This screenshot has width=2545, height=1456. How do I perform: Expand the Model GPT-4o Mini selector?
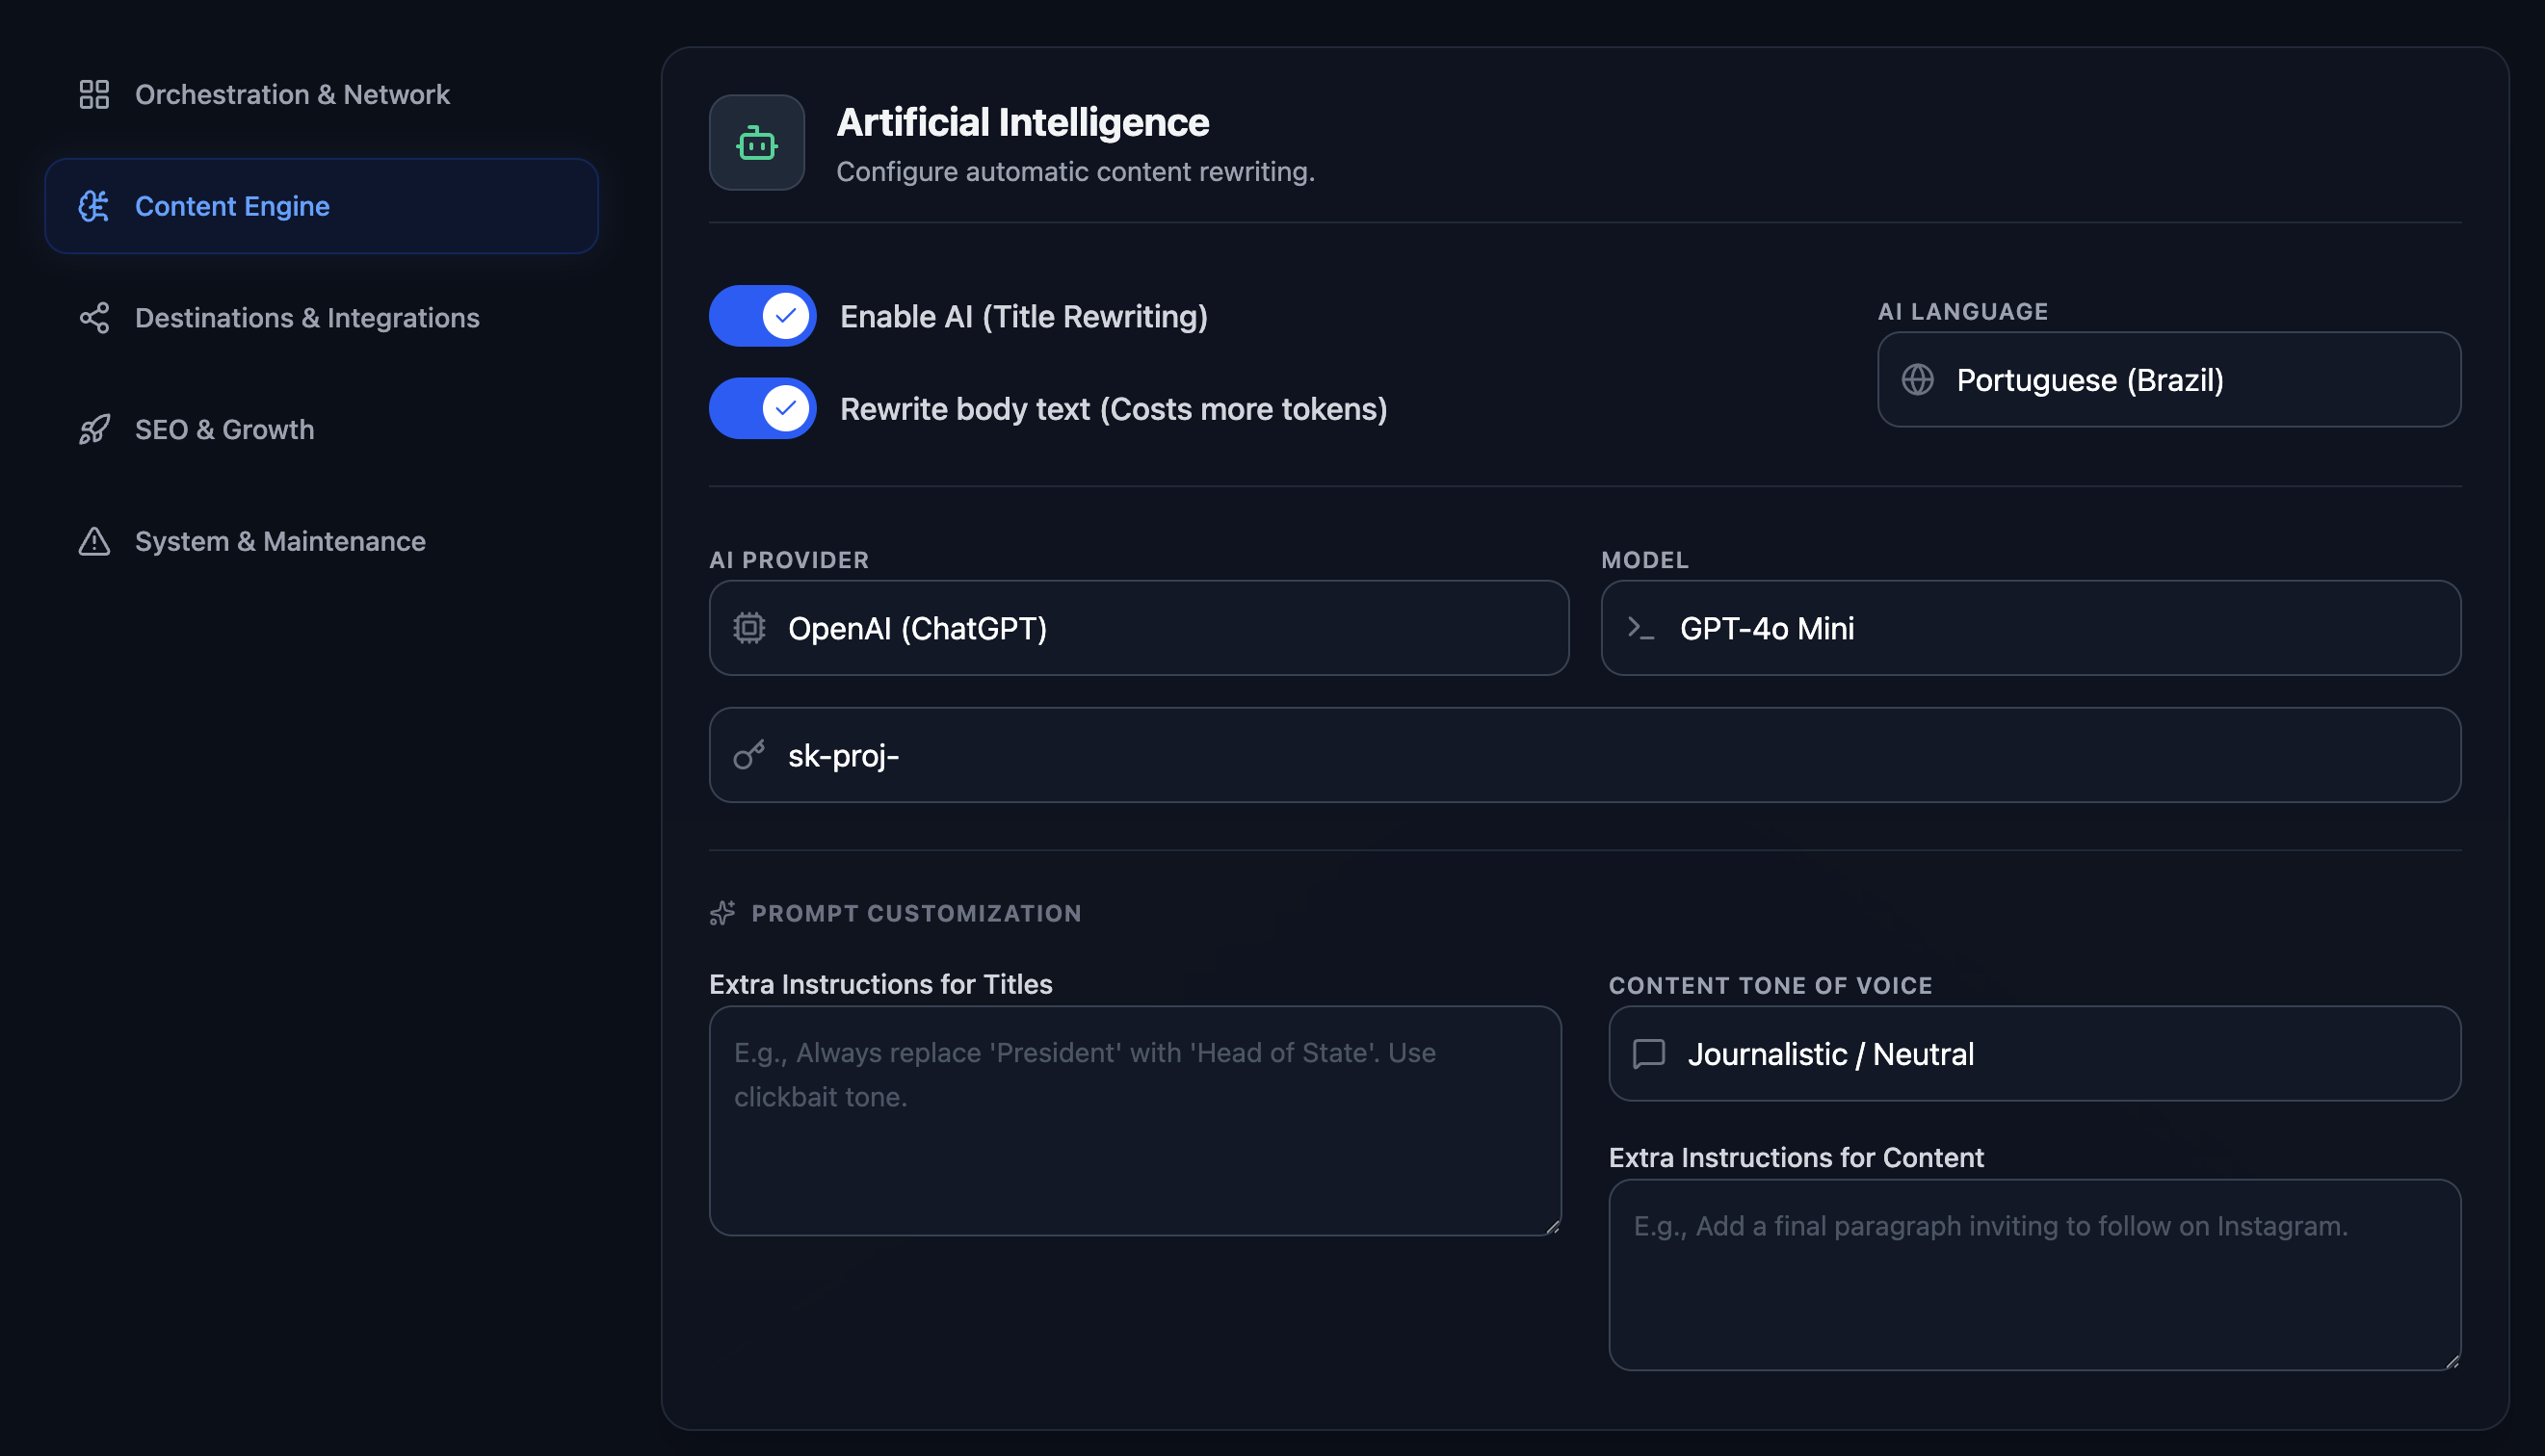coord(2031,628)
